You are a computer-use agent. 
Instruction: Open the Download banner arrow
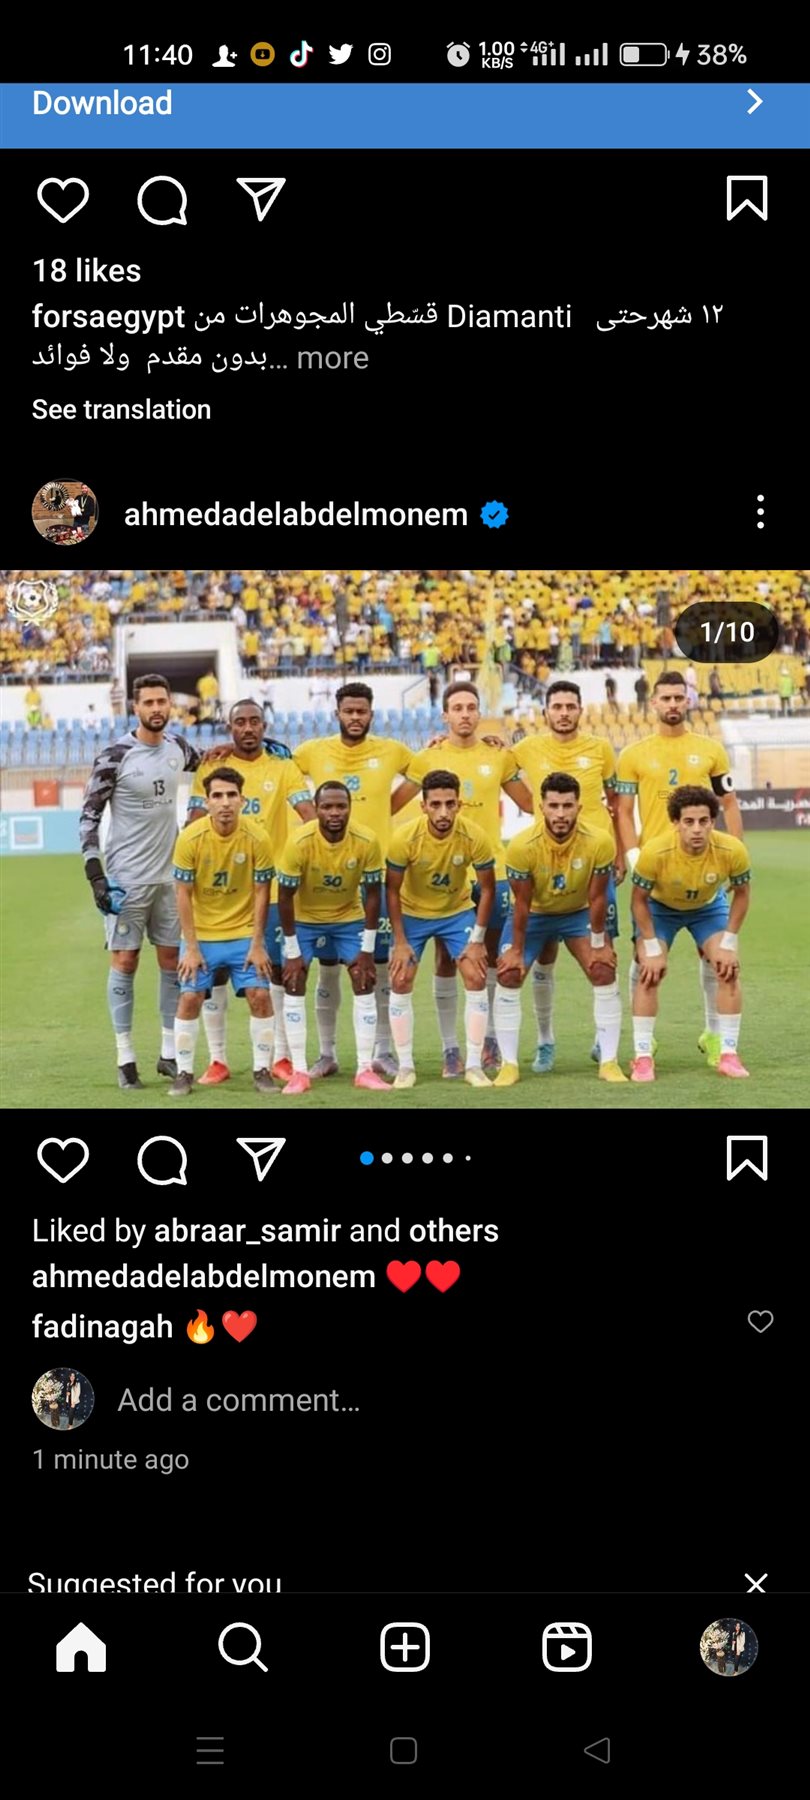click(x=755, y=102)
